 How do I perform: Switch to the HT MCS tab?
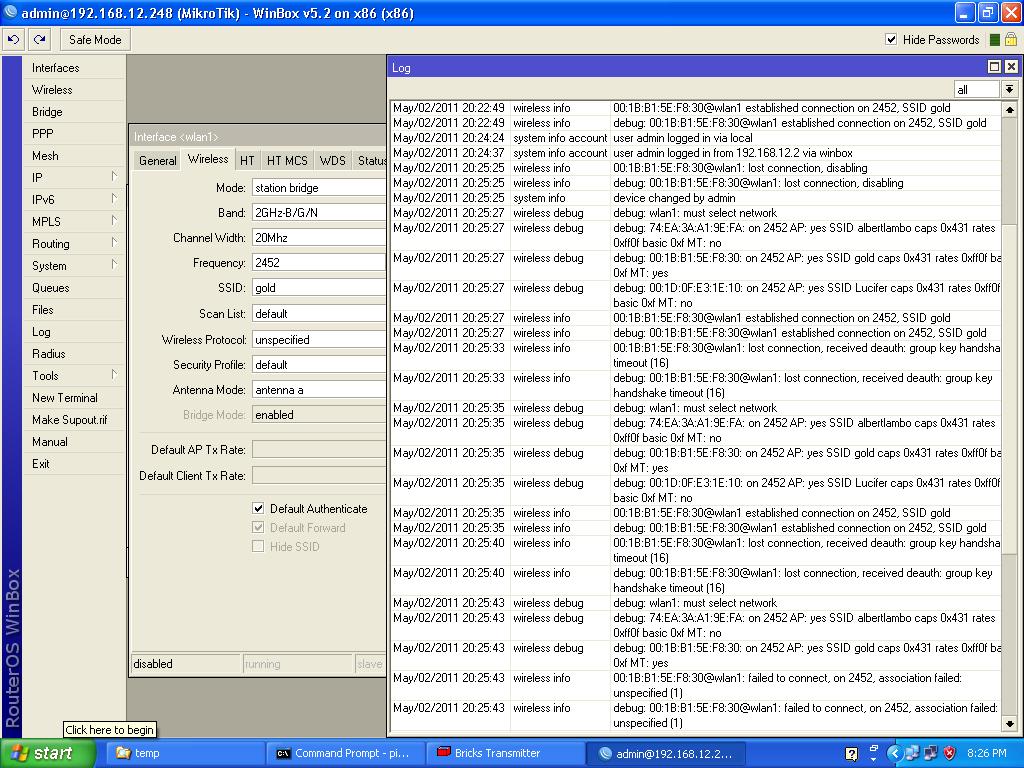[x=287, y=160]
